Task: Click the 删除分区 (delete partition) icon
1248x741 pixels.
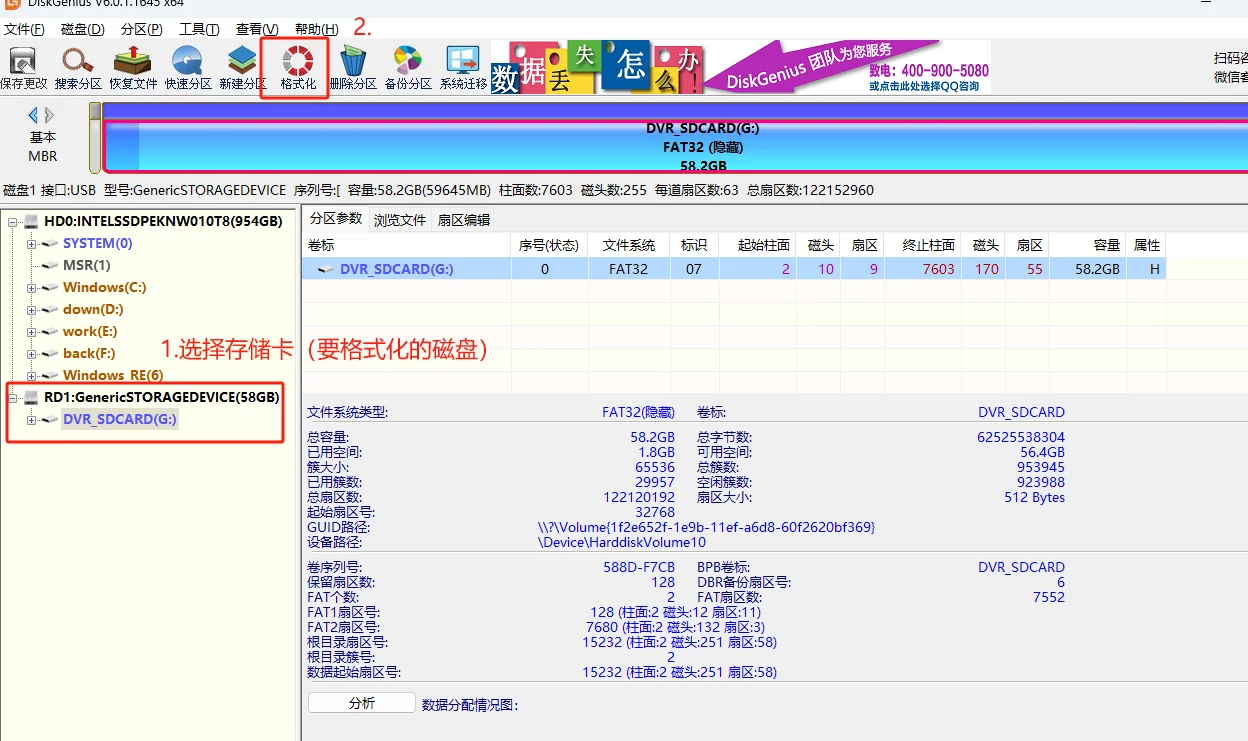Action: 353,68
